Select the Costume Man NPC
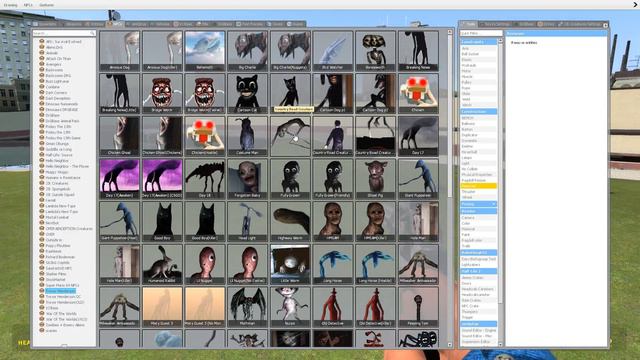The image size is (640, 360). (247, 136)
